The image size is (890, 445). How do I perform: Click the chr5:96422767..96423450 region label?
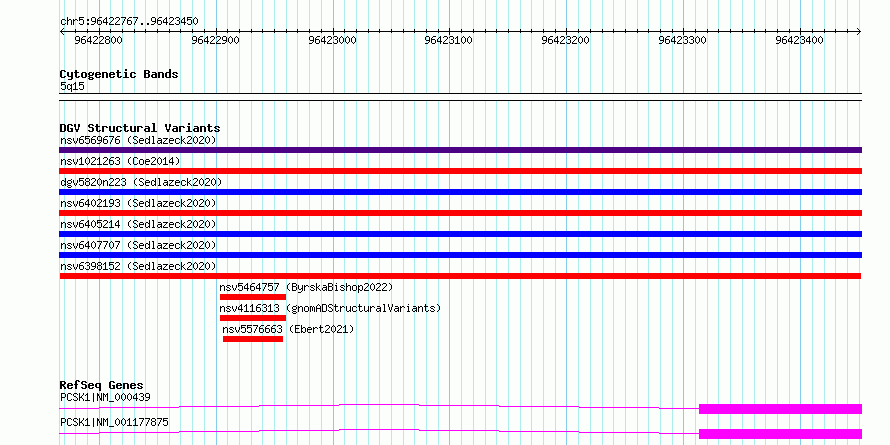[129, 22]
